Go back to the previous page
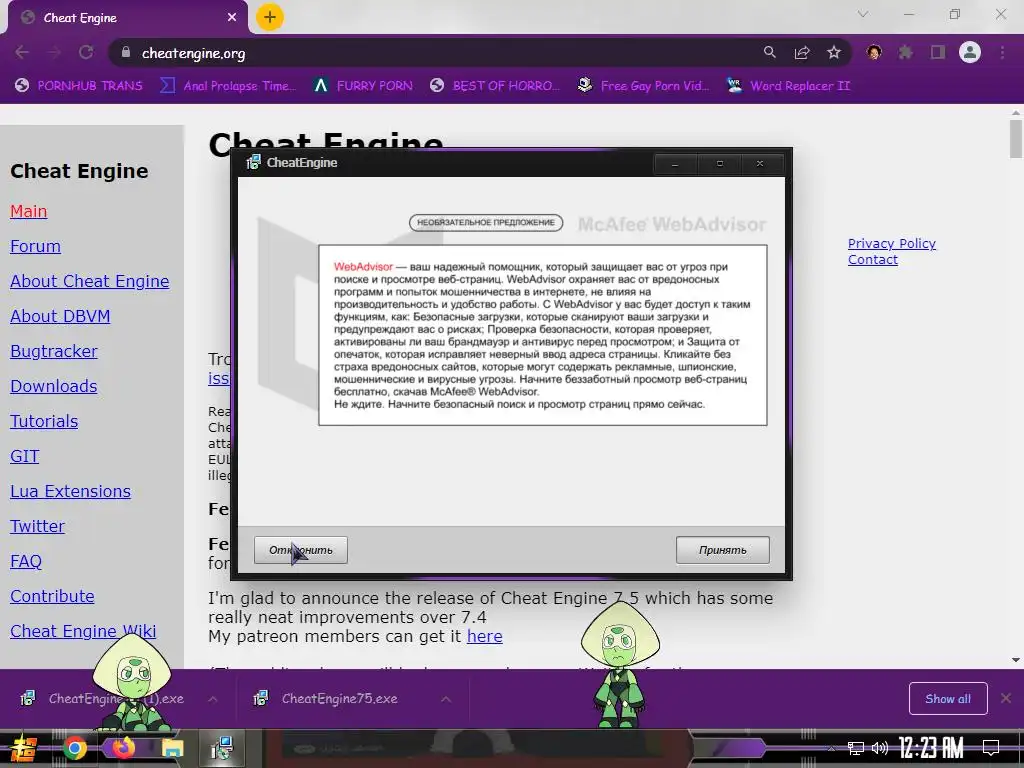 point(22,53)
